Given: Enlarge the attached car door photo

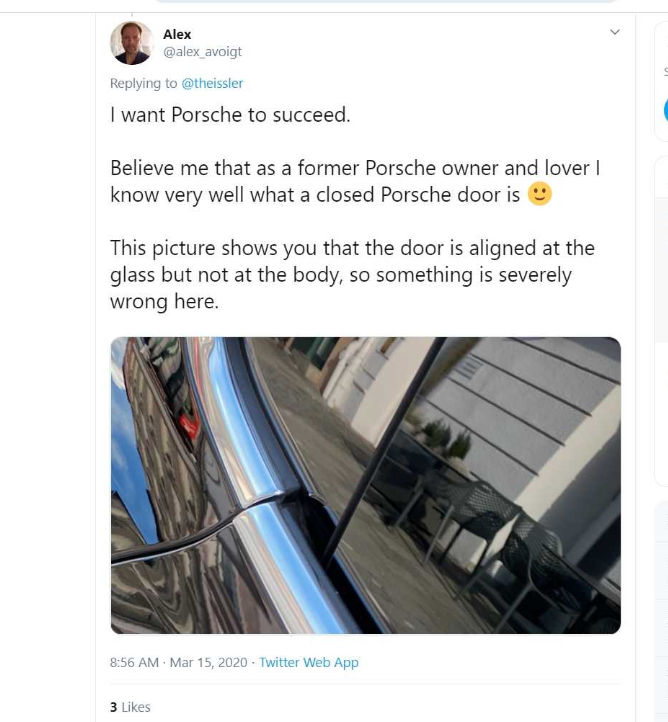Looking at the screenshot, I should (x=365, y=485).
